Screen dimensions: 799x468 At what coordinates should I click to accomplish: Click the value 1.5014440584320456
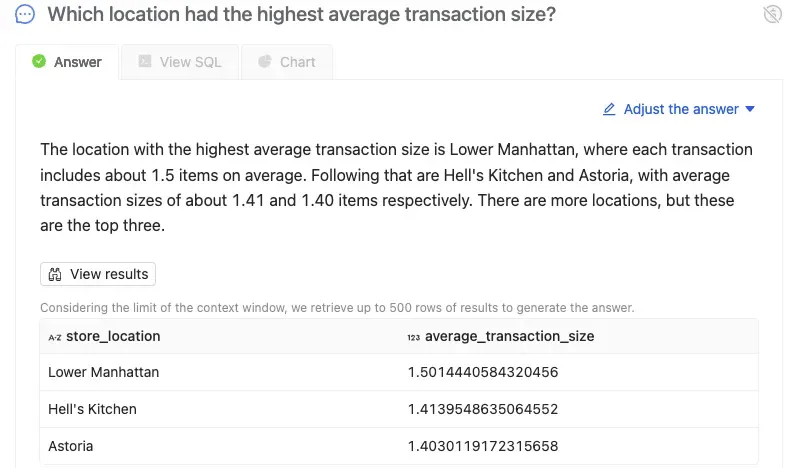tap(482, 372)
